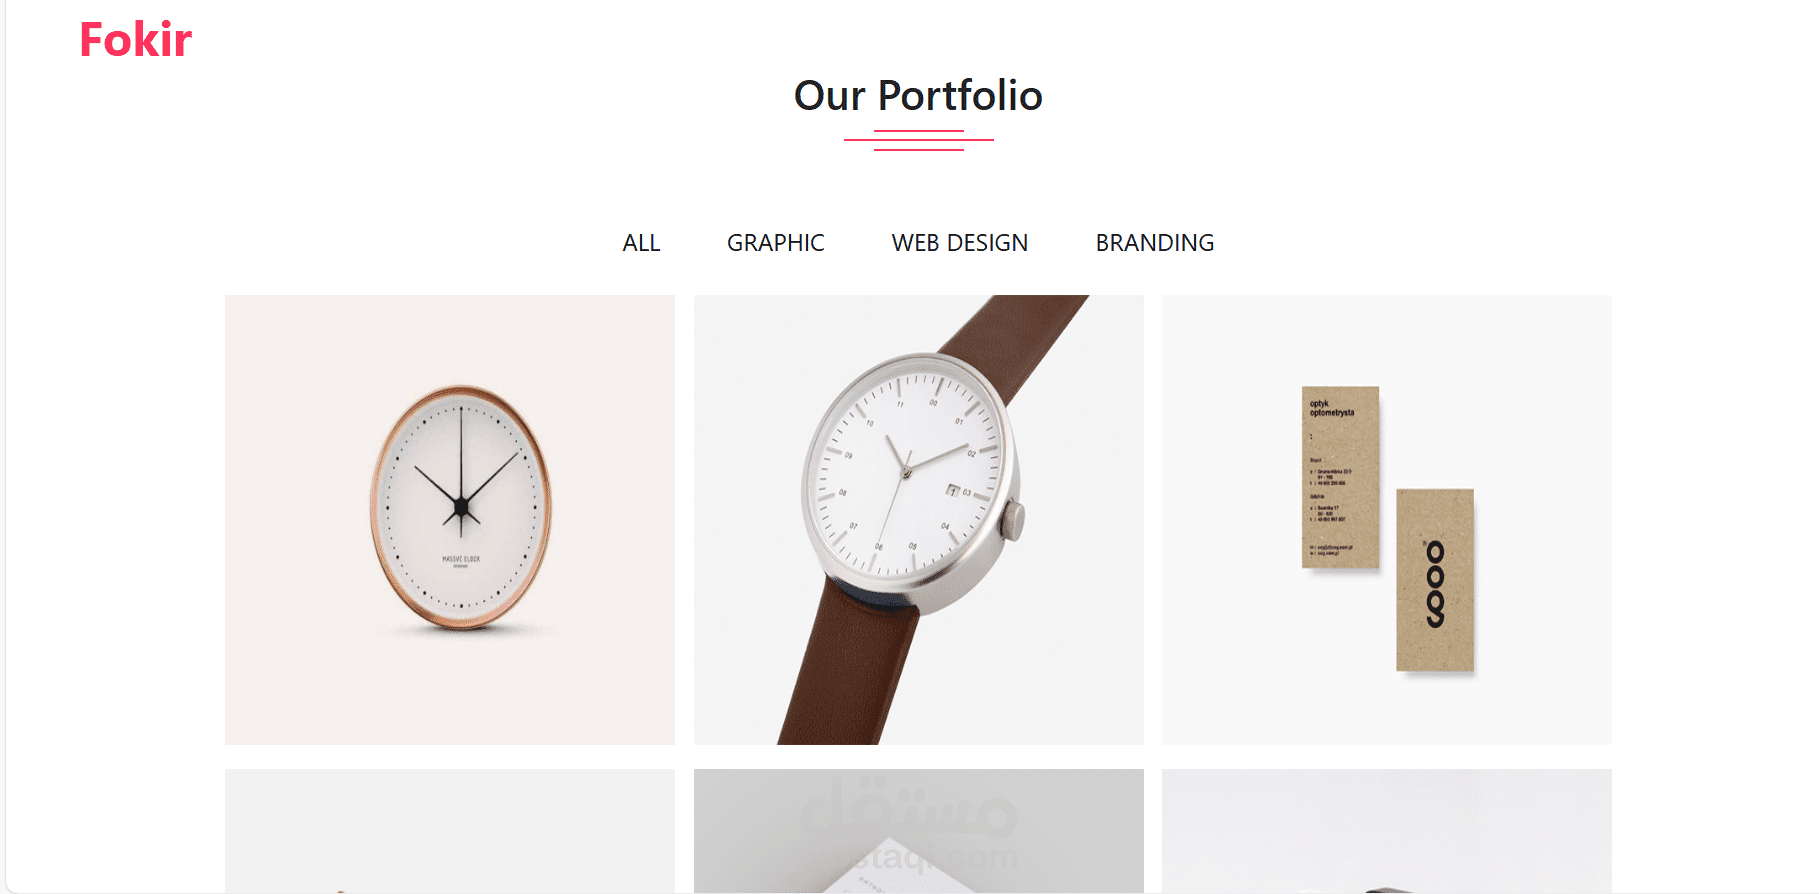Click the kraft card with the looped chain logo
Viewport: 1819px width, 894px height.
pyautogui.click(x=1435, y=580)
